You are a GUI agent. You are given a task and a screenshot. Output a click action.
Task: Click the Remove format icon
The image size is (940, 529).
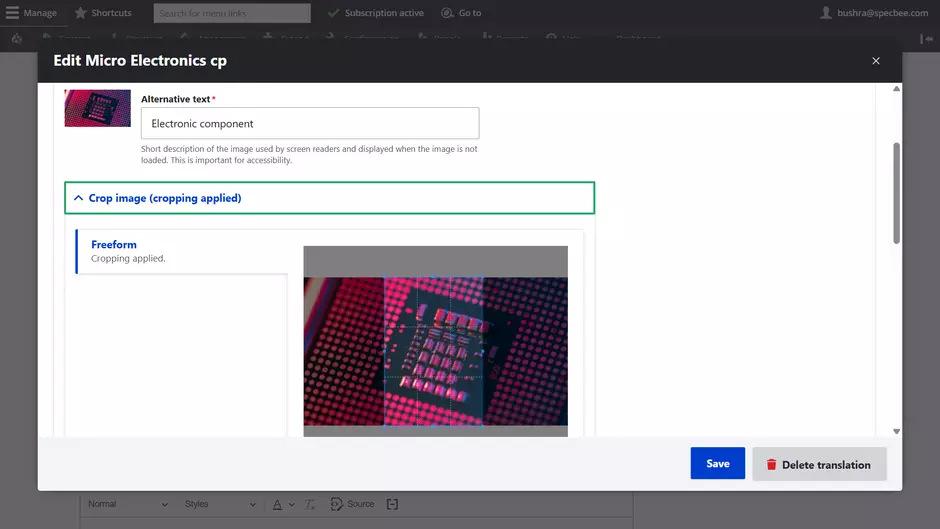click(310, 505)
